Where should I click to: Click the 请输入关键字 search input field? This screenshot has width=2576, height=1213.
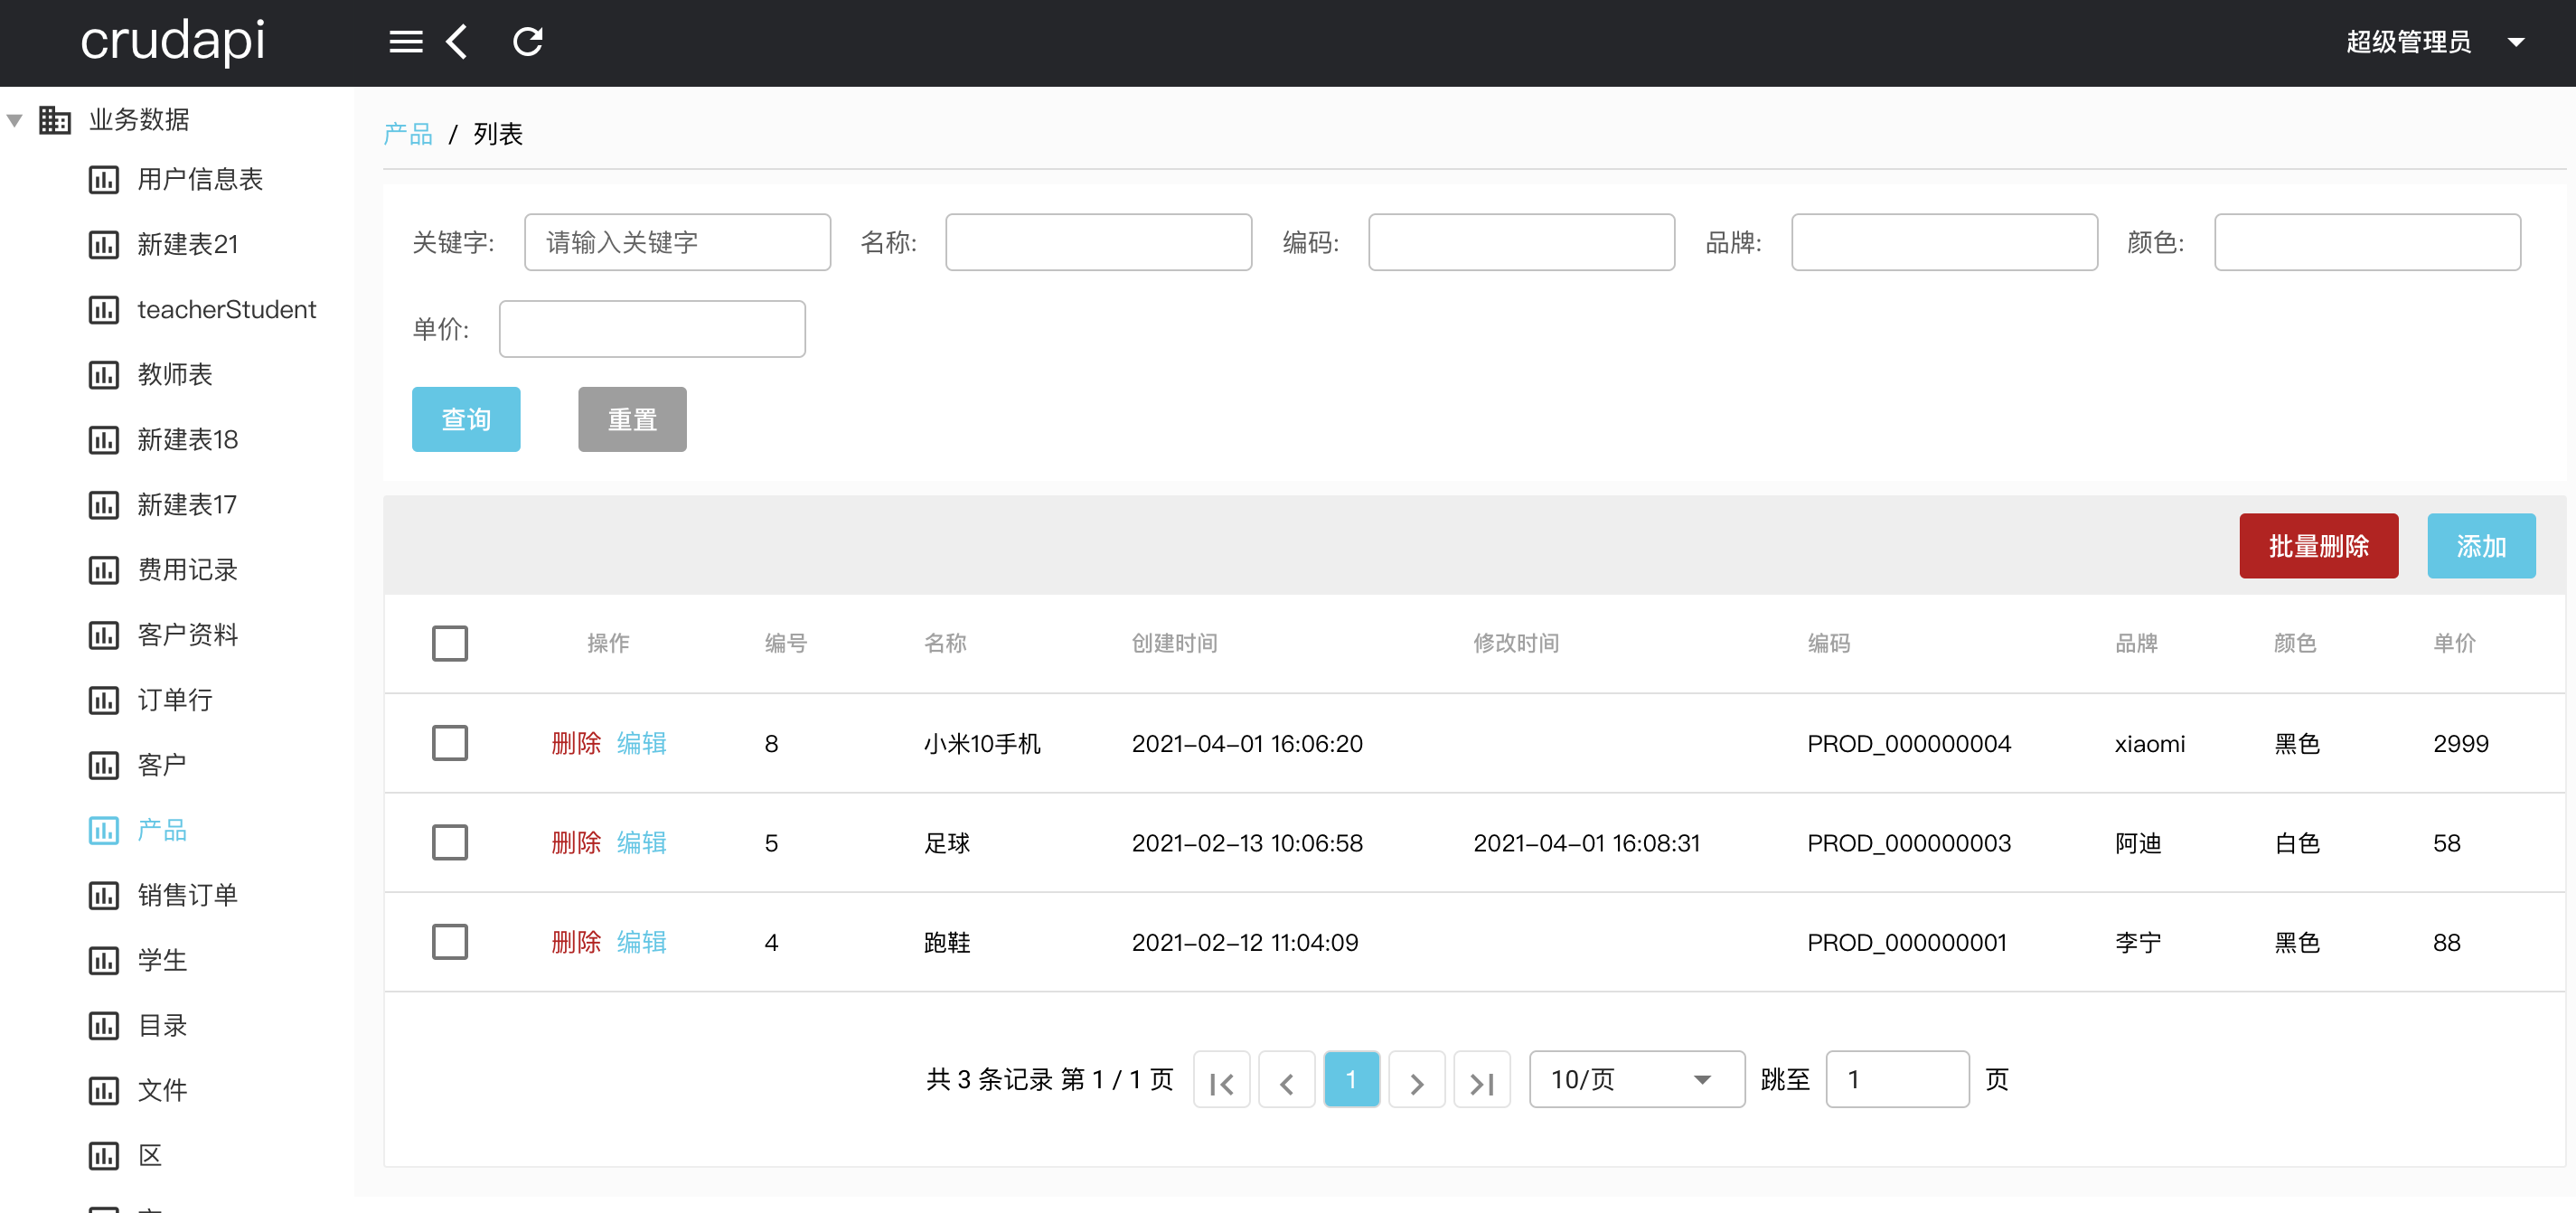(677, 242)
